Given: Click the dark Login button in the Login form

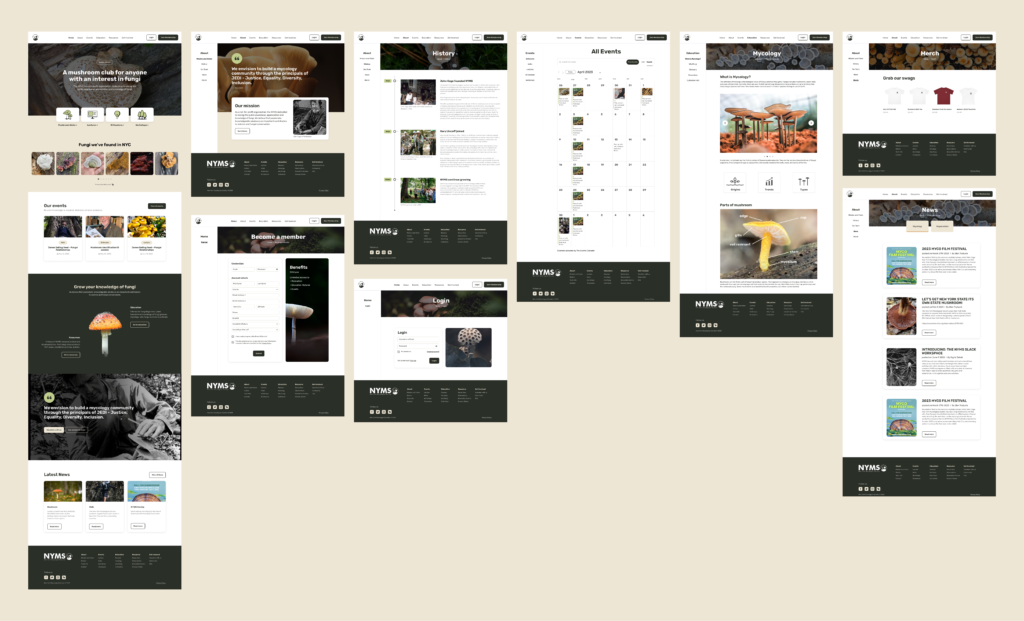Looking at the screenshot, I should click(x=434, y=360).
